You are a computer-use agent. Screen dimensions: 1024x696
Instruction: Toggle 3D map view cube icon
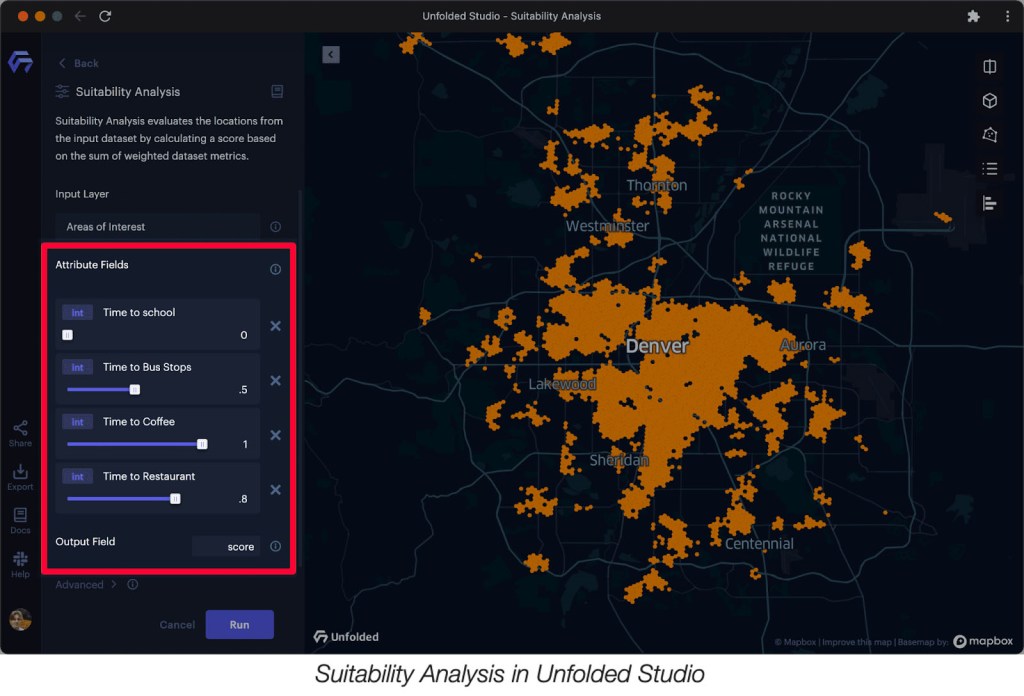[x=990, y=101]
